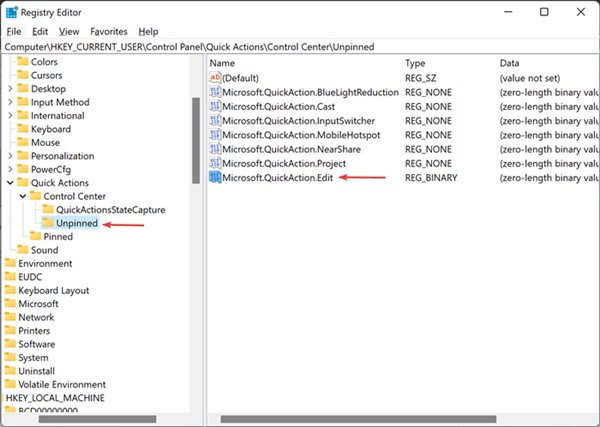This screenshot has height=427, width=600.
Task: Click the registry path address bar
Action: pos(300,47)
